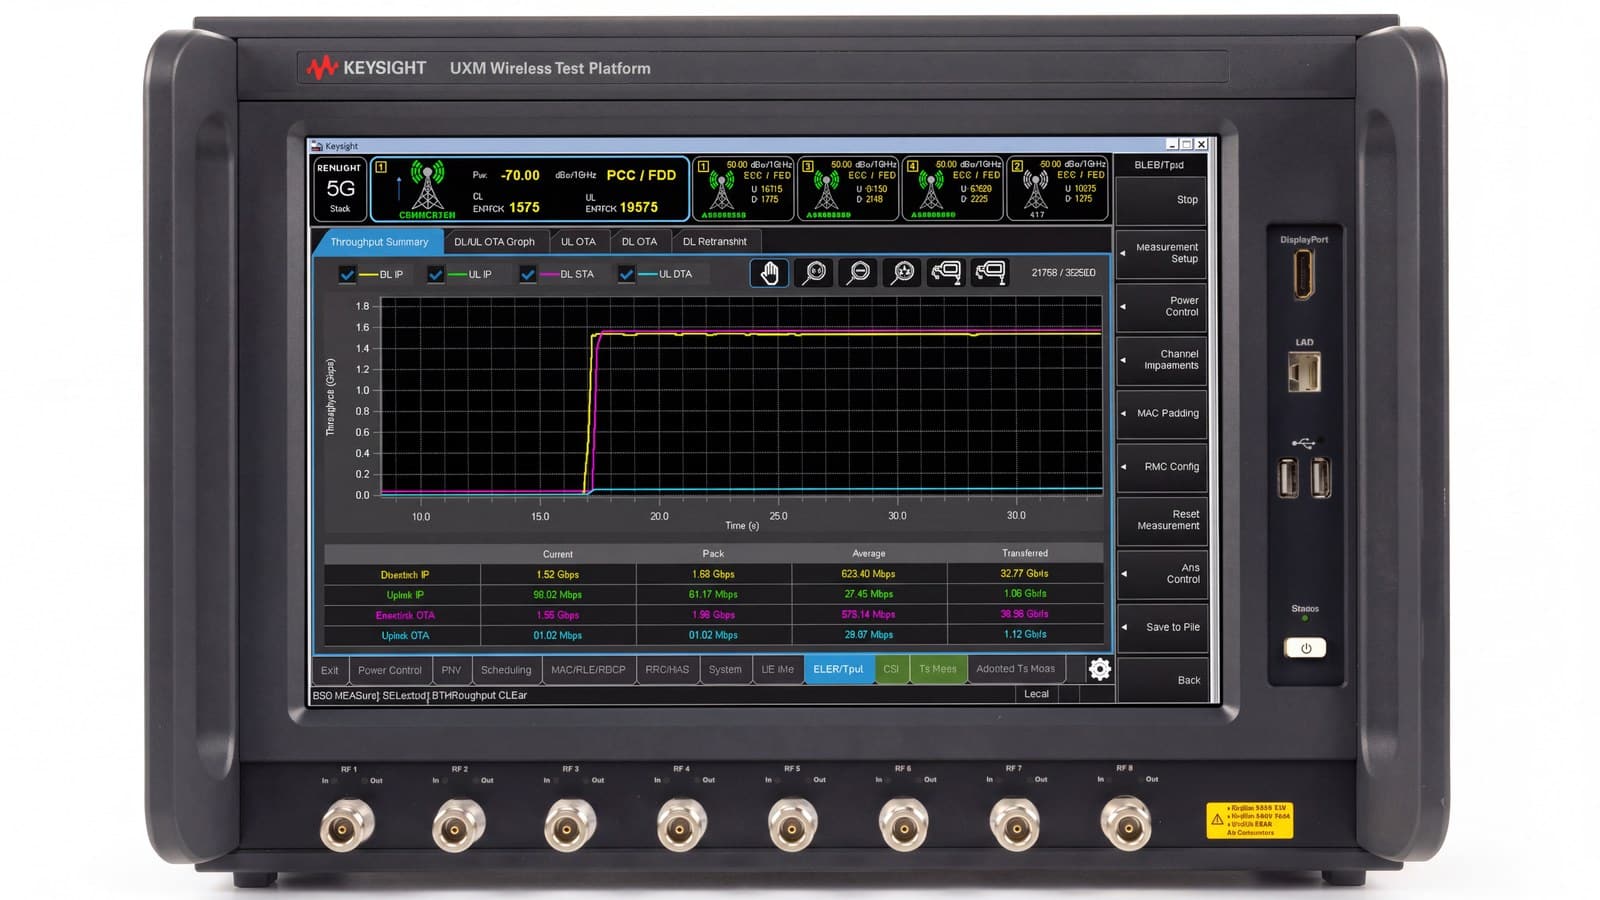Expand the RMC Config side menu

(1161, 467)
